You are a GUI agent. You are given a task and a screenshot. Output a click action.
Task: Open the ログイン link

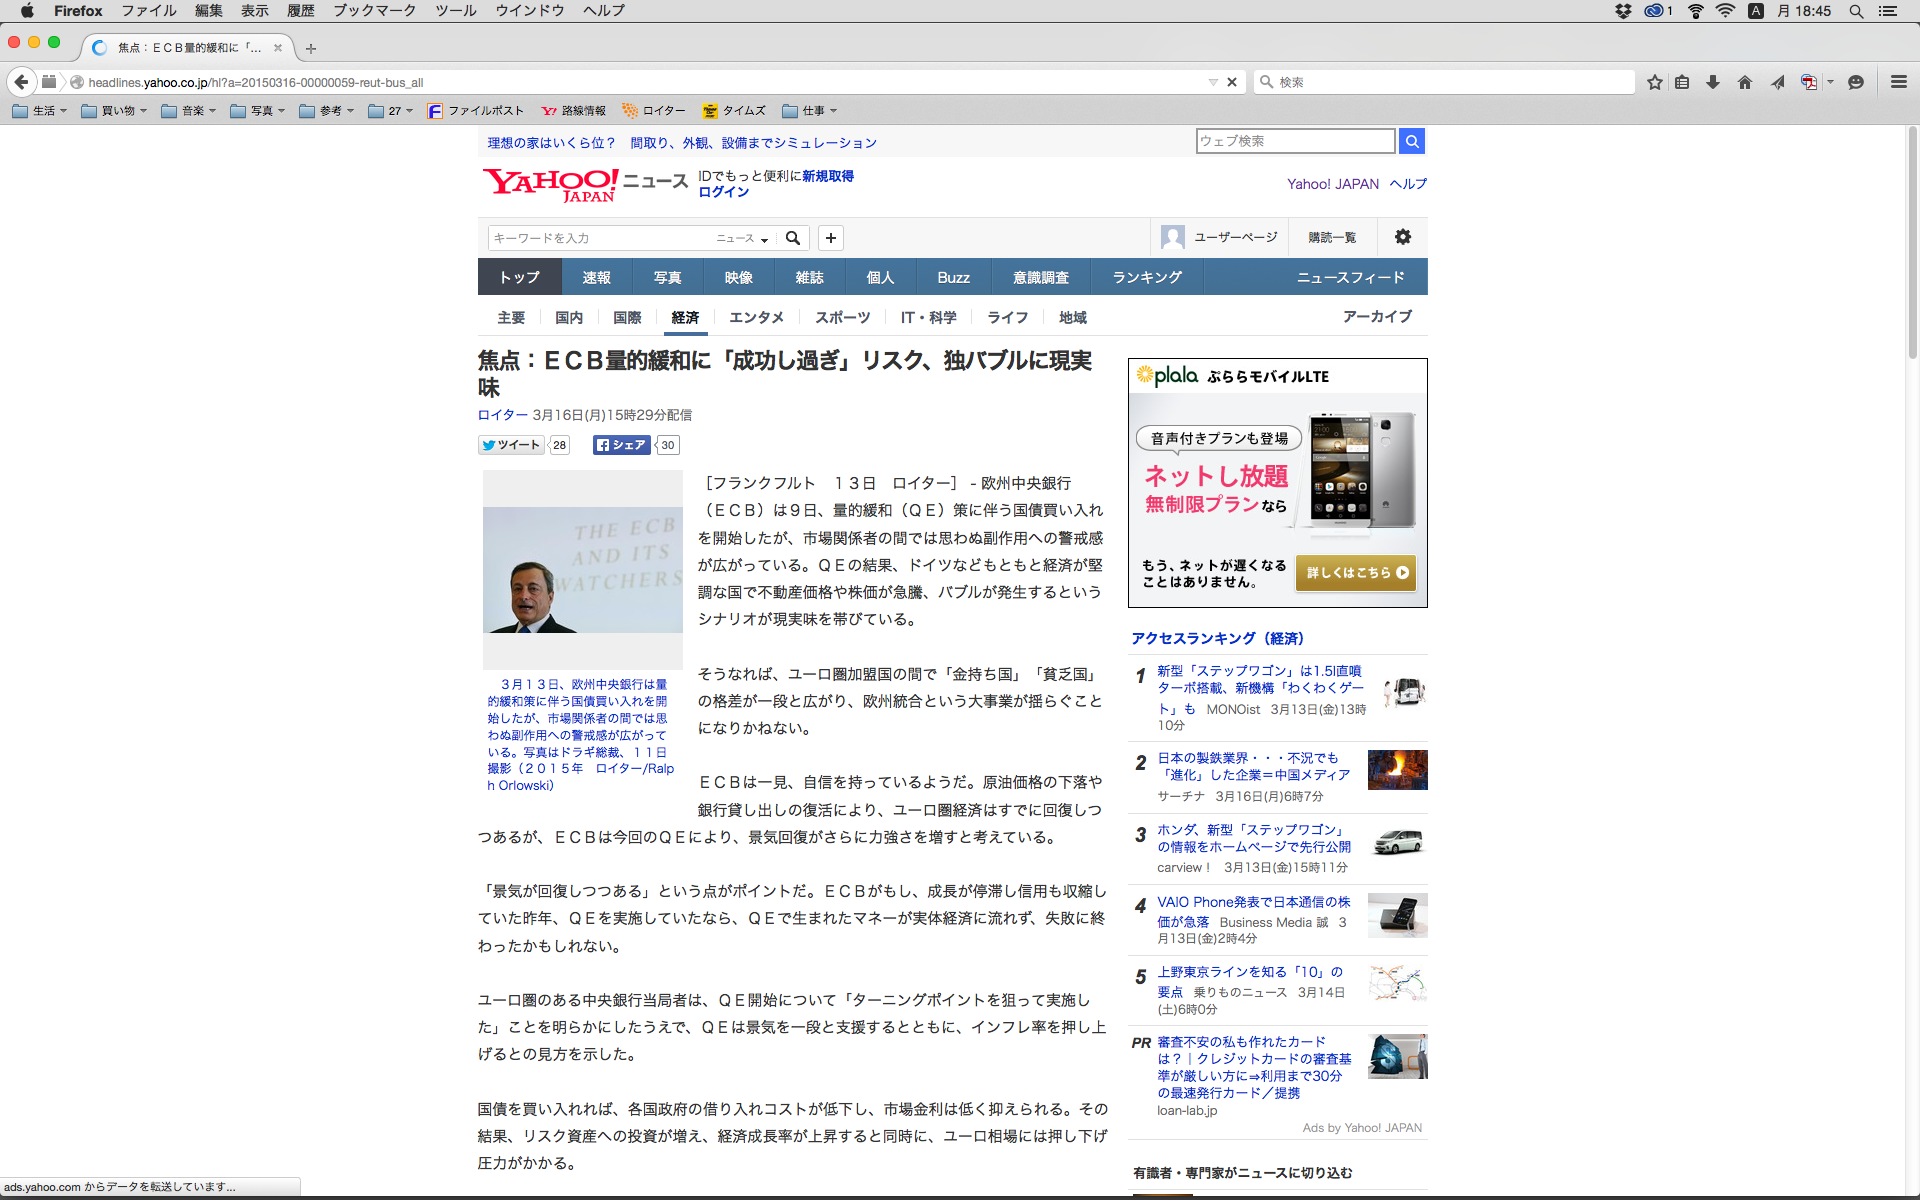pos(723,192)
